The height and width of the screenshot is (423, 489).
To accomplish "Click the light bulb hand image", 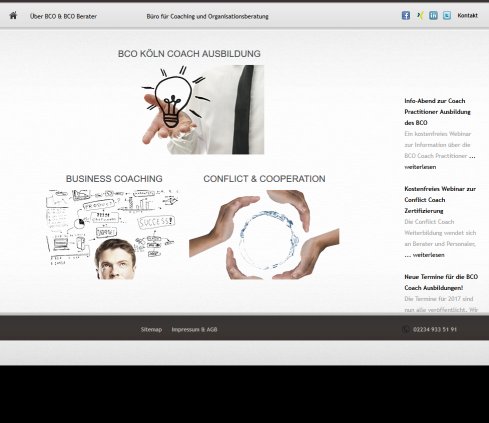I will point(202,110).
